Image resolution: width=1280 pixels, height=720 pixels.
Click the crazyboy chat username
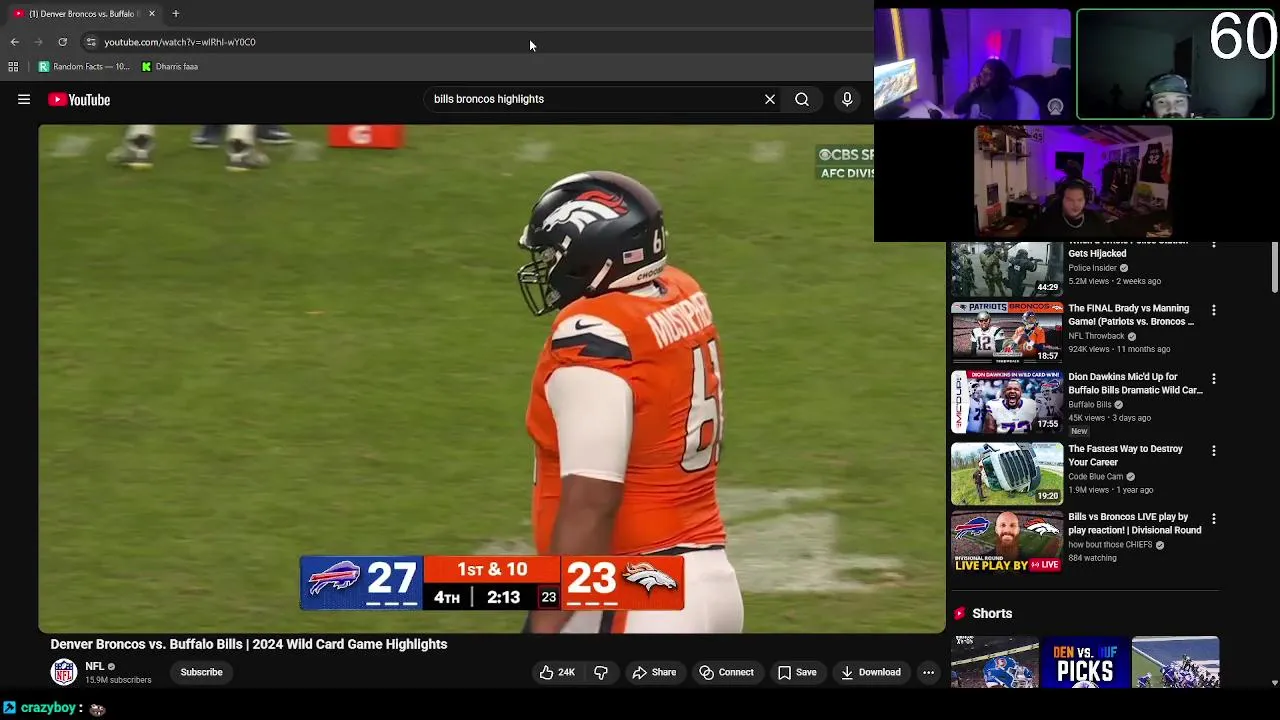click(x=48, y=708)
